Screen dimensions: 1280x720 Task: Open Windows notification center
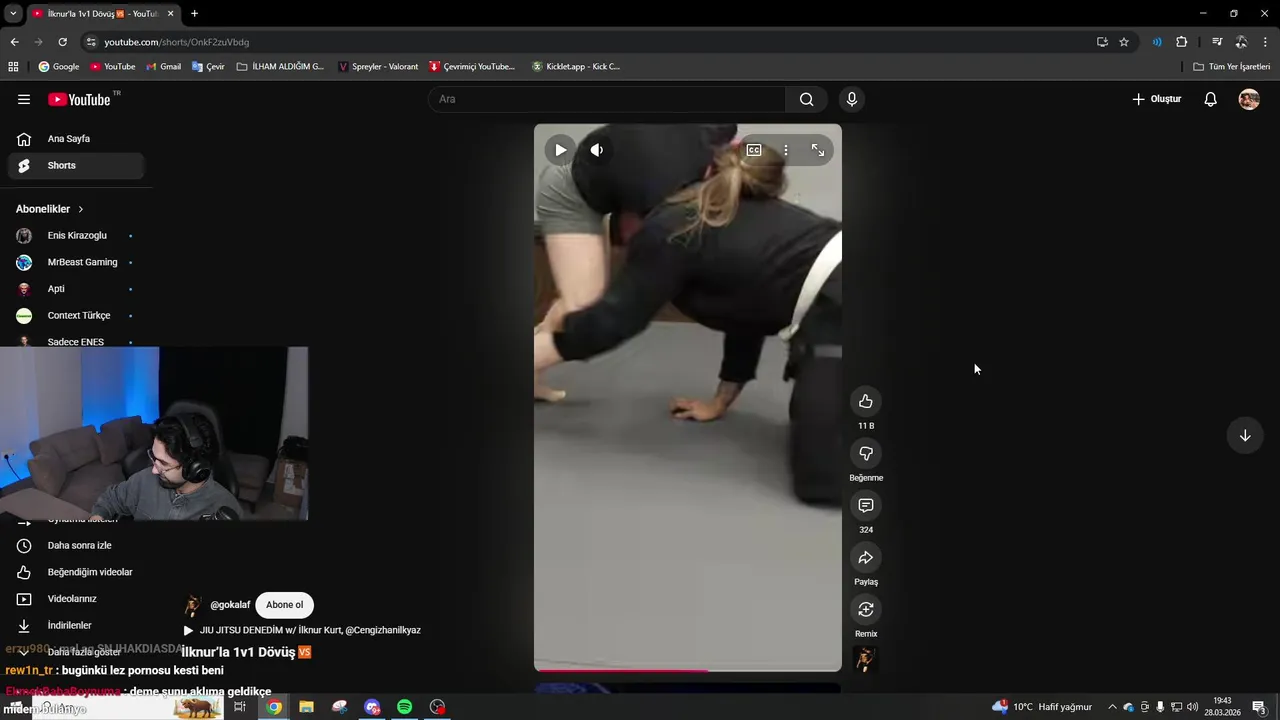(x=1259, y=707)
